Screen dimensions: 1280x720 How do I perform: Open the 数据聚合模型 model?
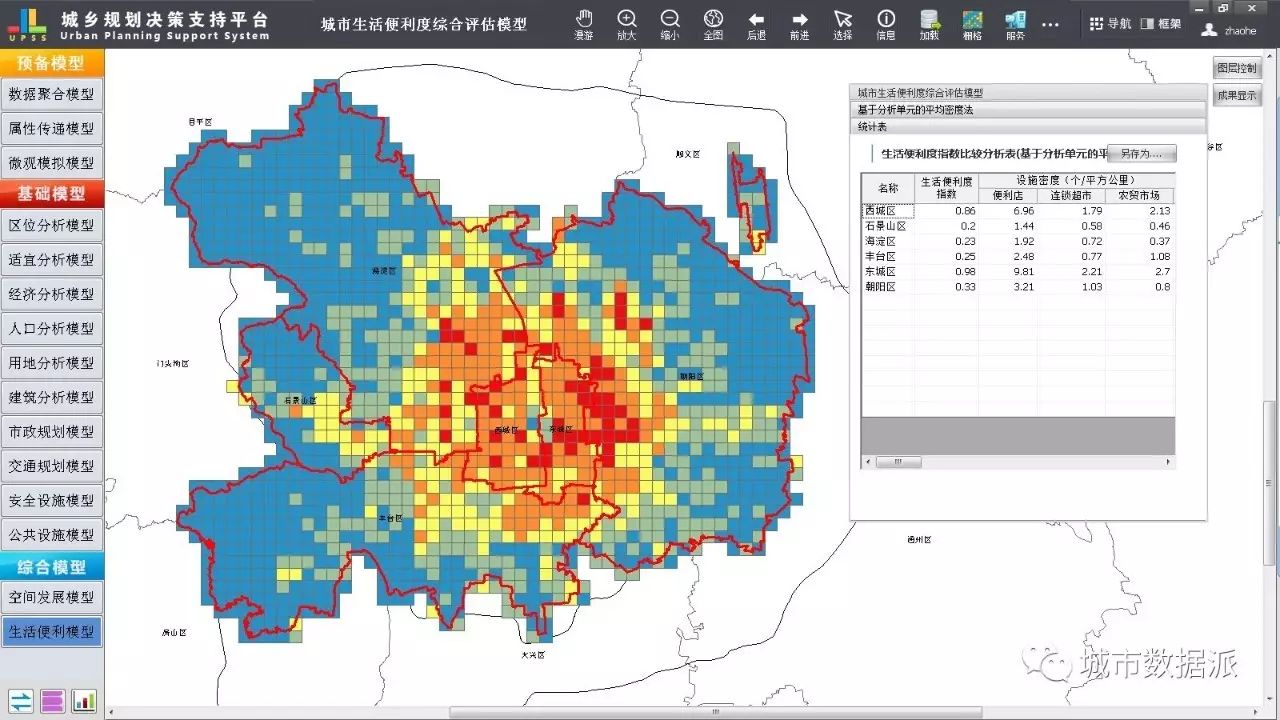point(52,94)
